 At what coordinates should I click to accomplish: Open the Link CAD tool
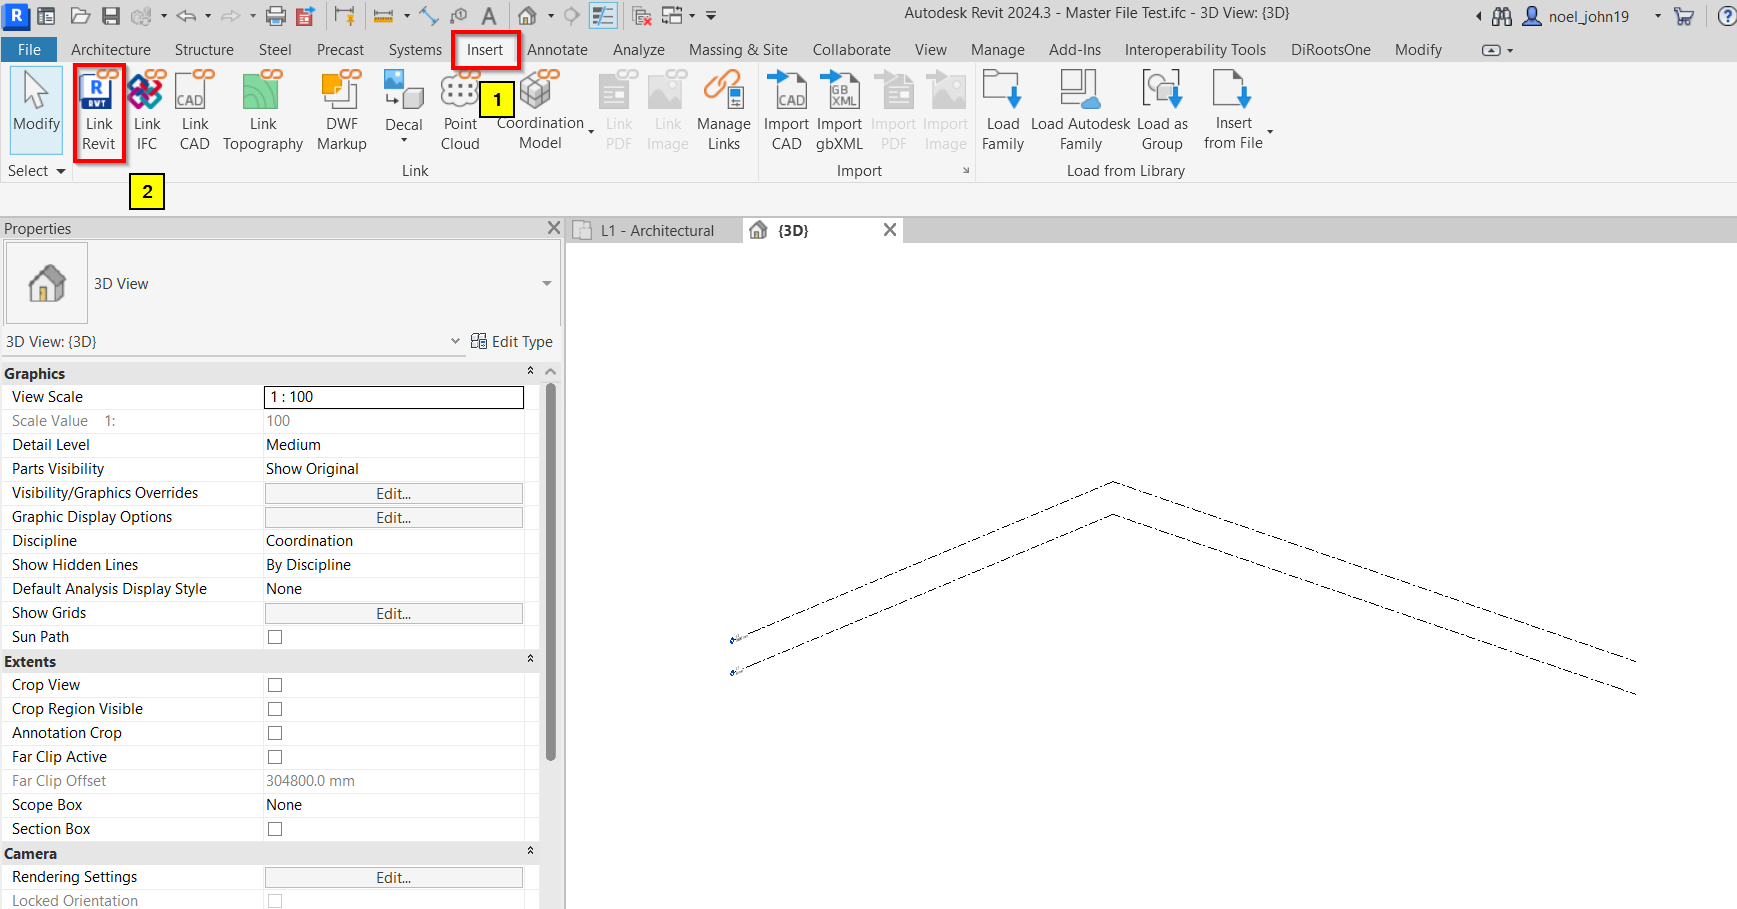pos(194,111)
